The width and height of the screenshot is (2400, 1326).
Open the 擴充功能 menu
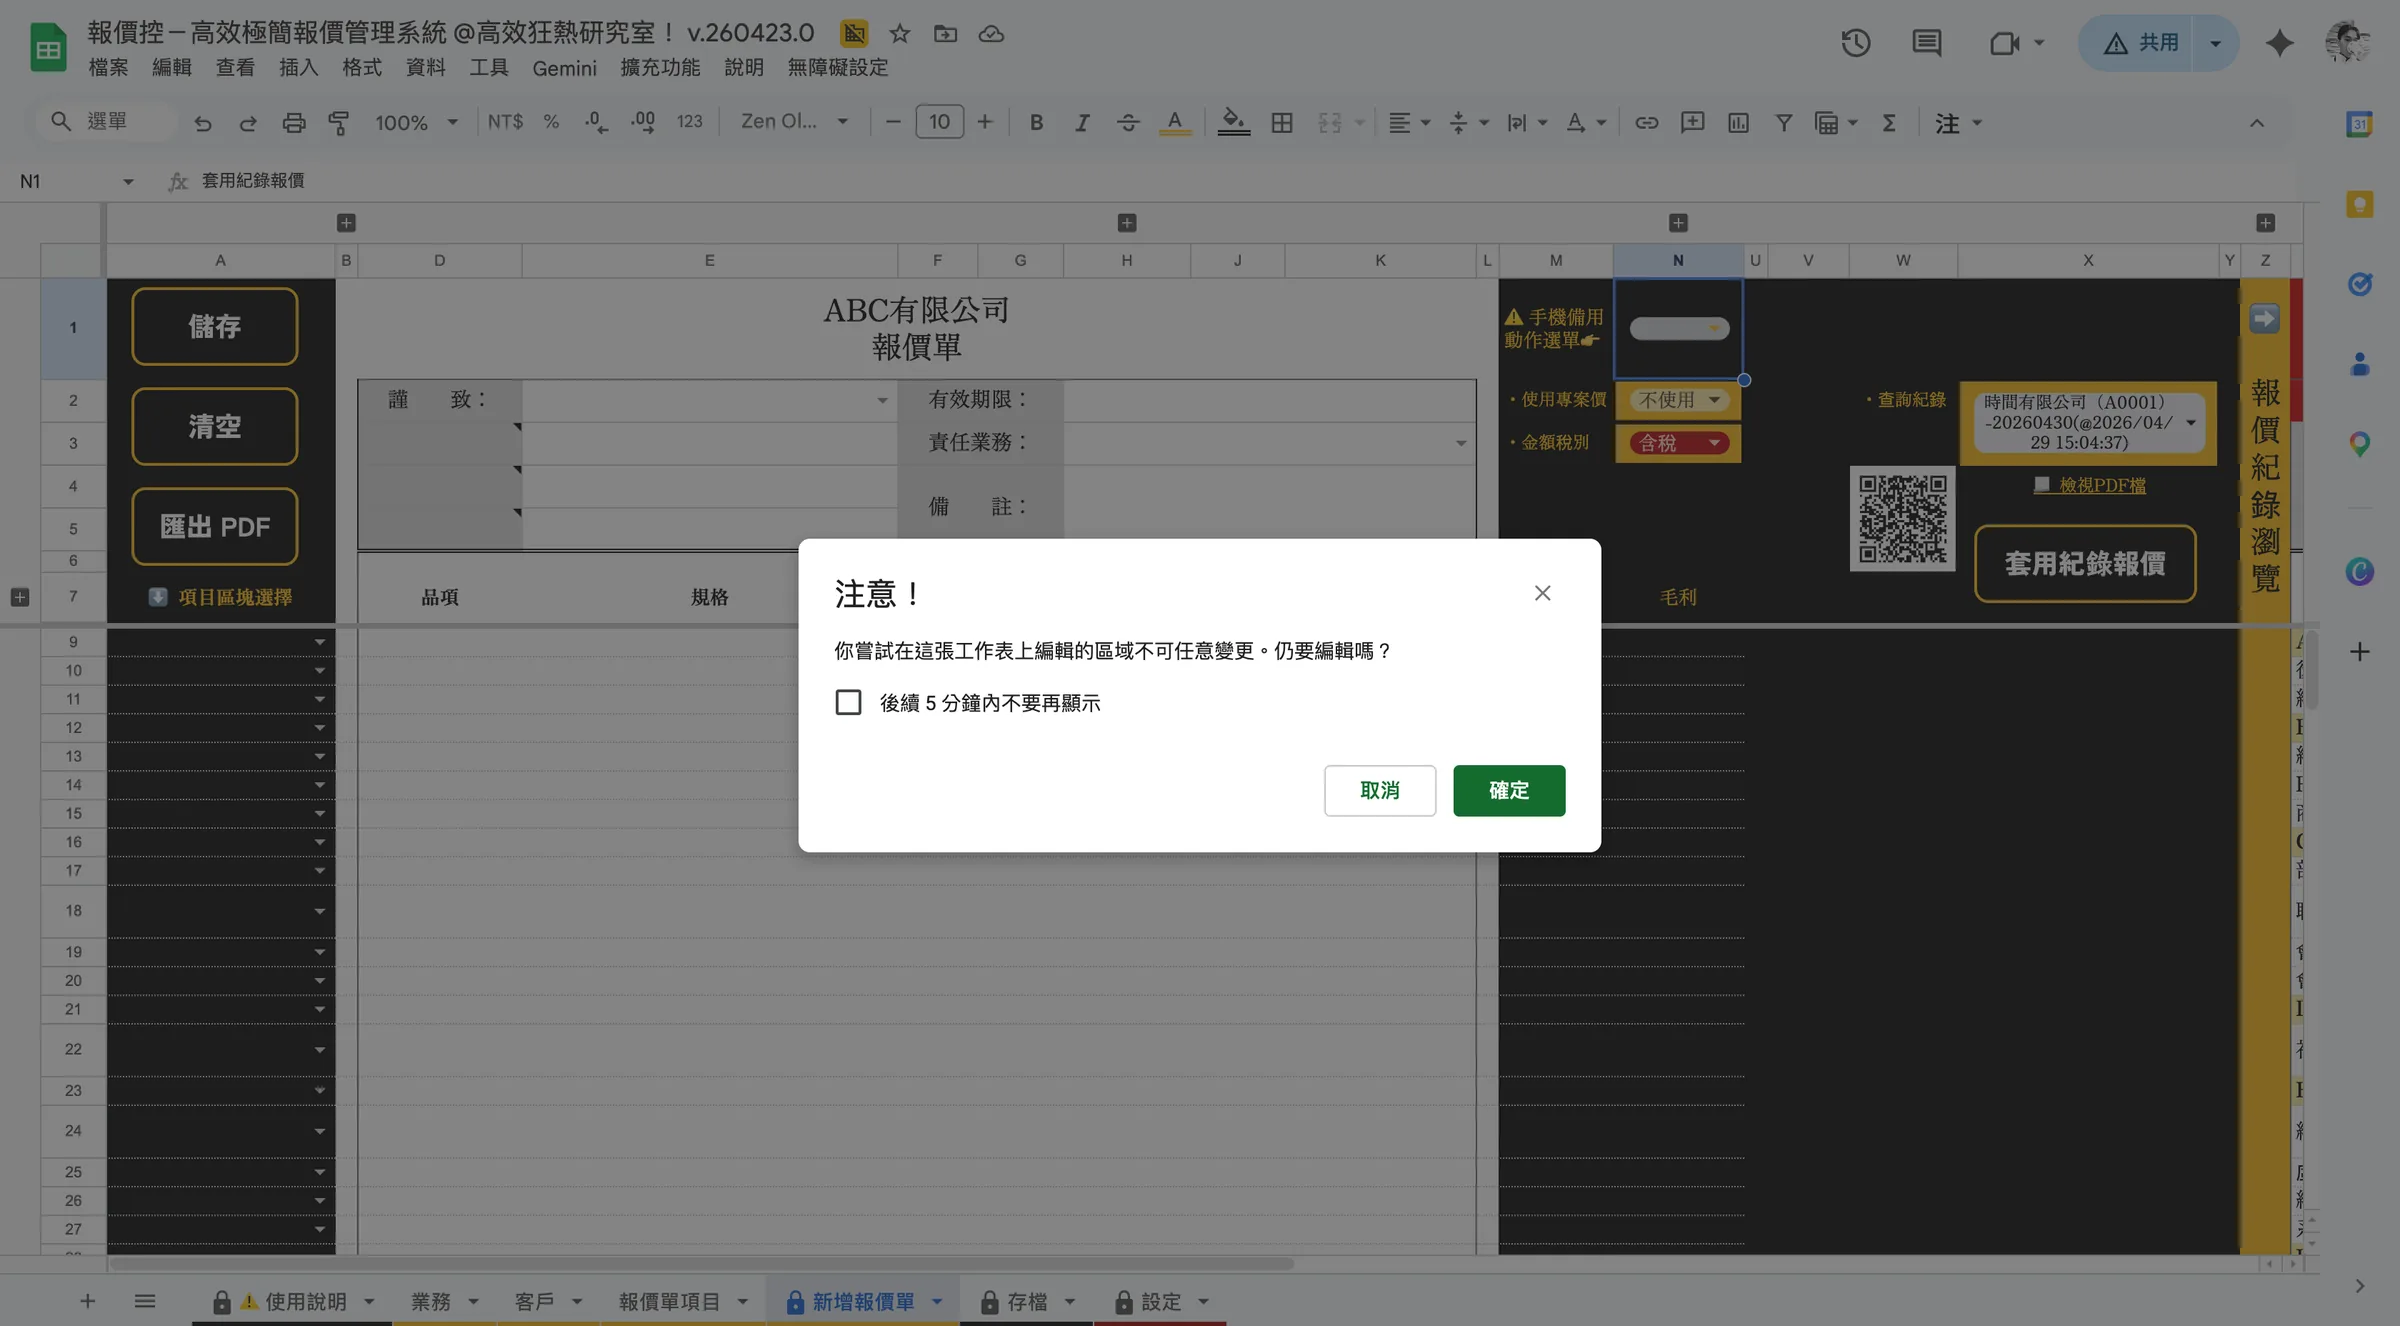pos(660,67)
